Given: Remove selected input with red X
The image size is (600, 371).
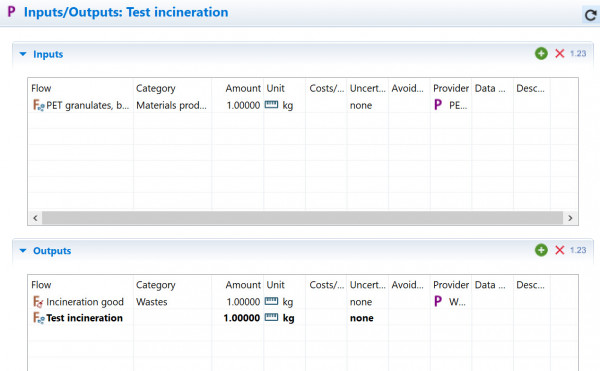Looking at the screenshot, I should pos(559,54).
